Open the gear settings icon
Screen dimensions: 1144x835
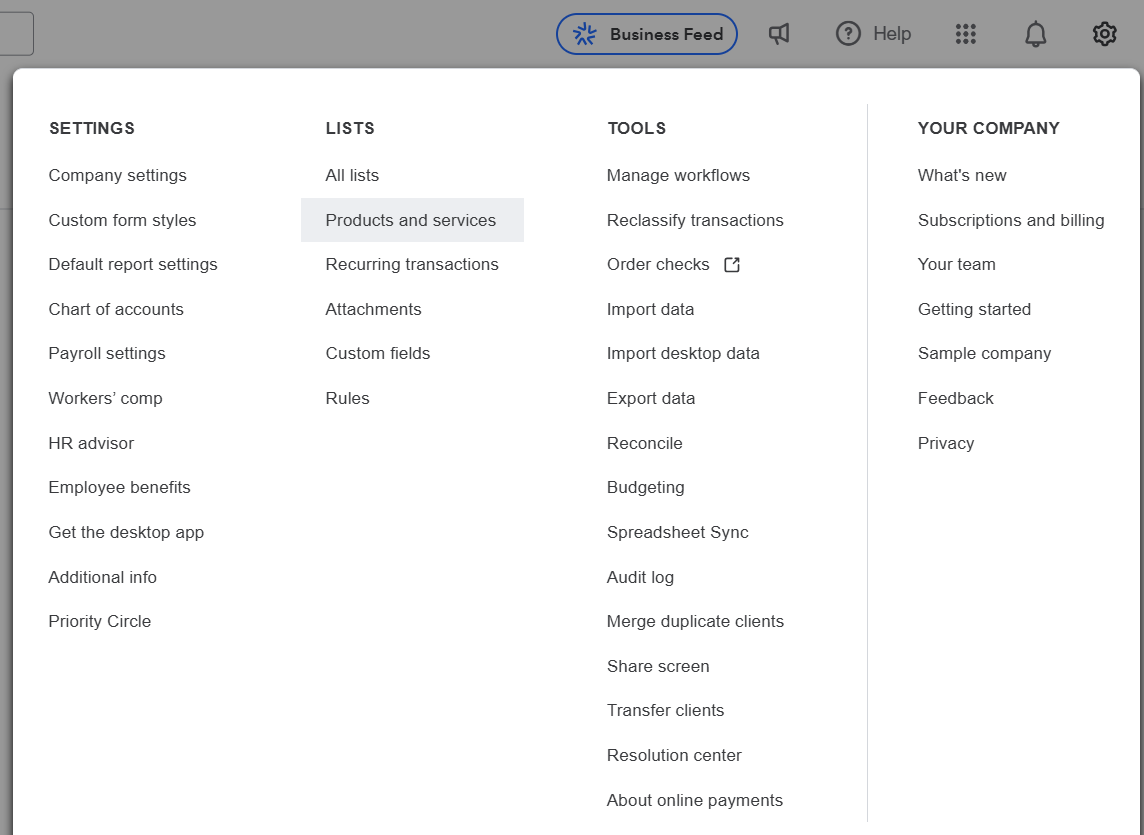(x=1104, y=34)
